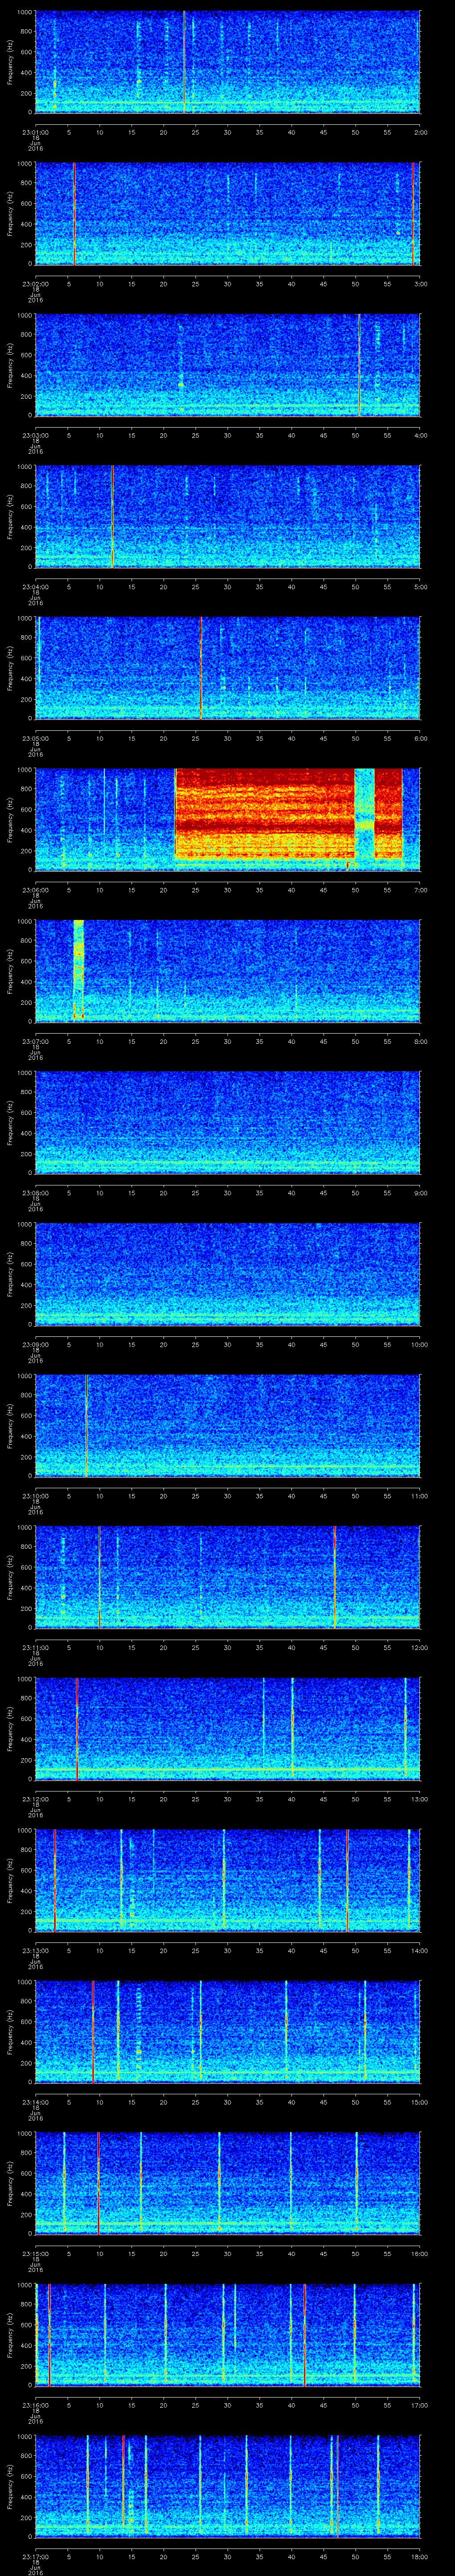Click the 23:05:00 start time label
Screen dimensions: 455x2576
click(35, 738)
